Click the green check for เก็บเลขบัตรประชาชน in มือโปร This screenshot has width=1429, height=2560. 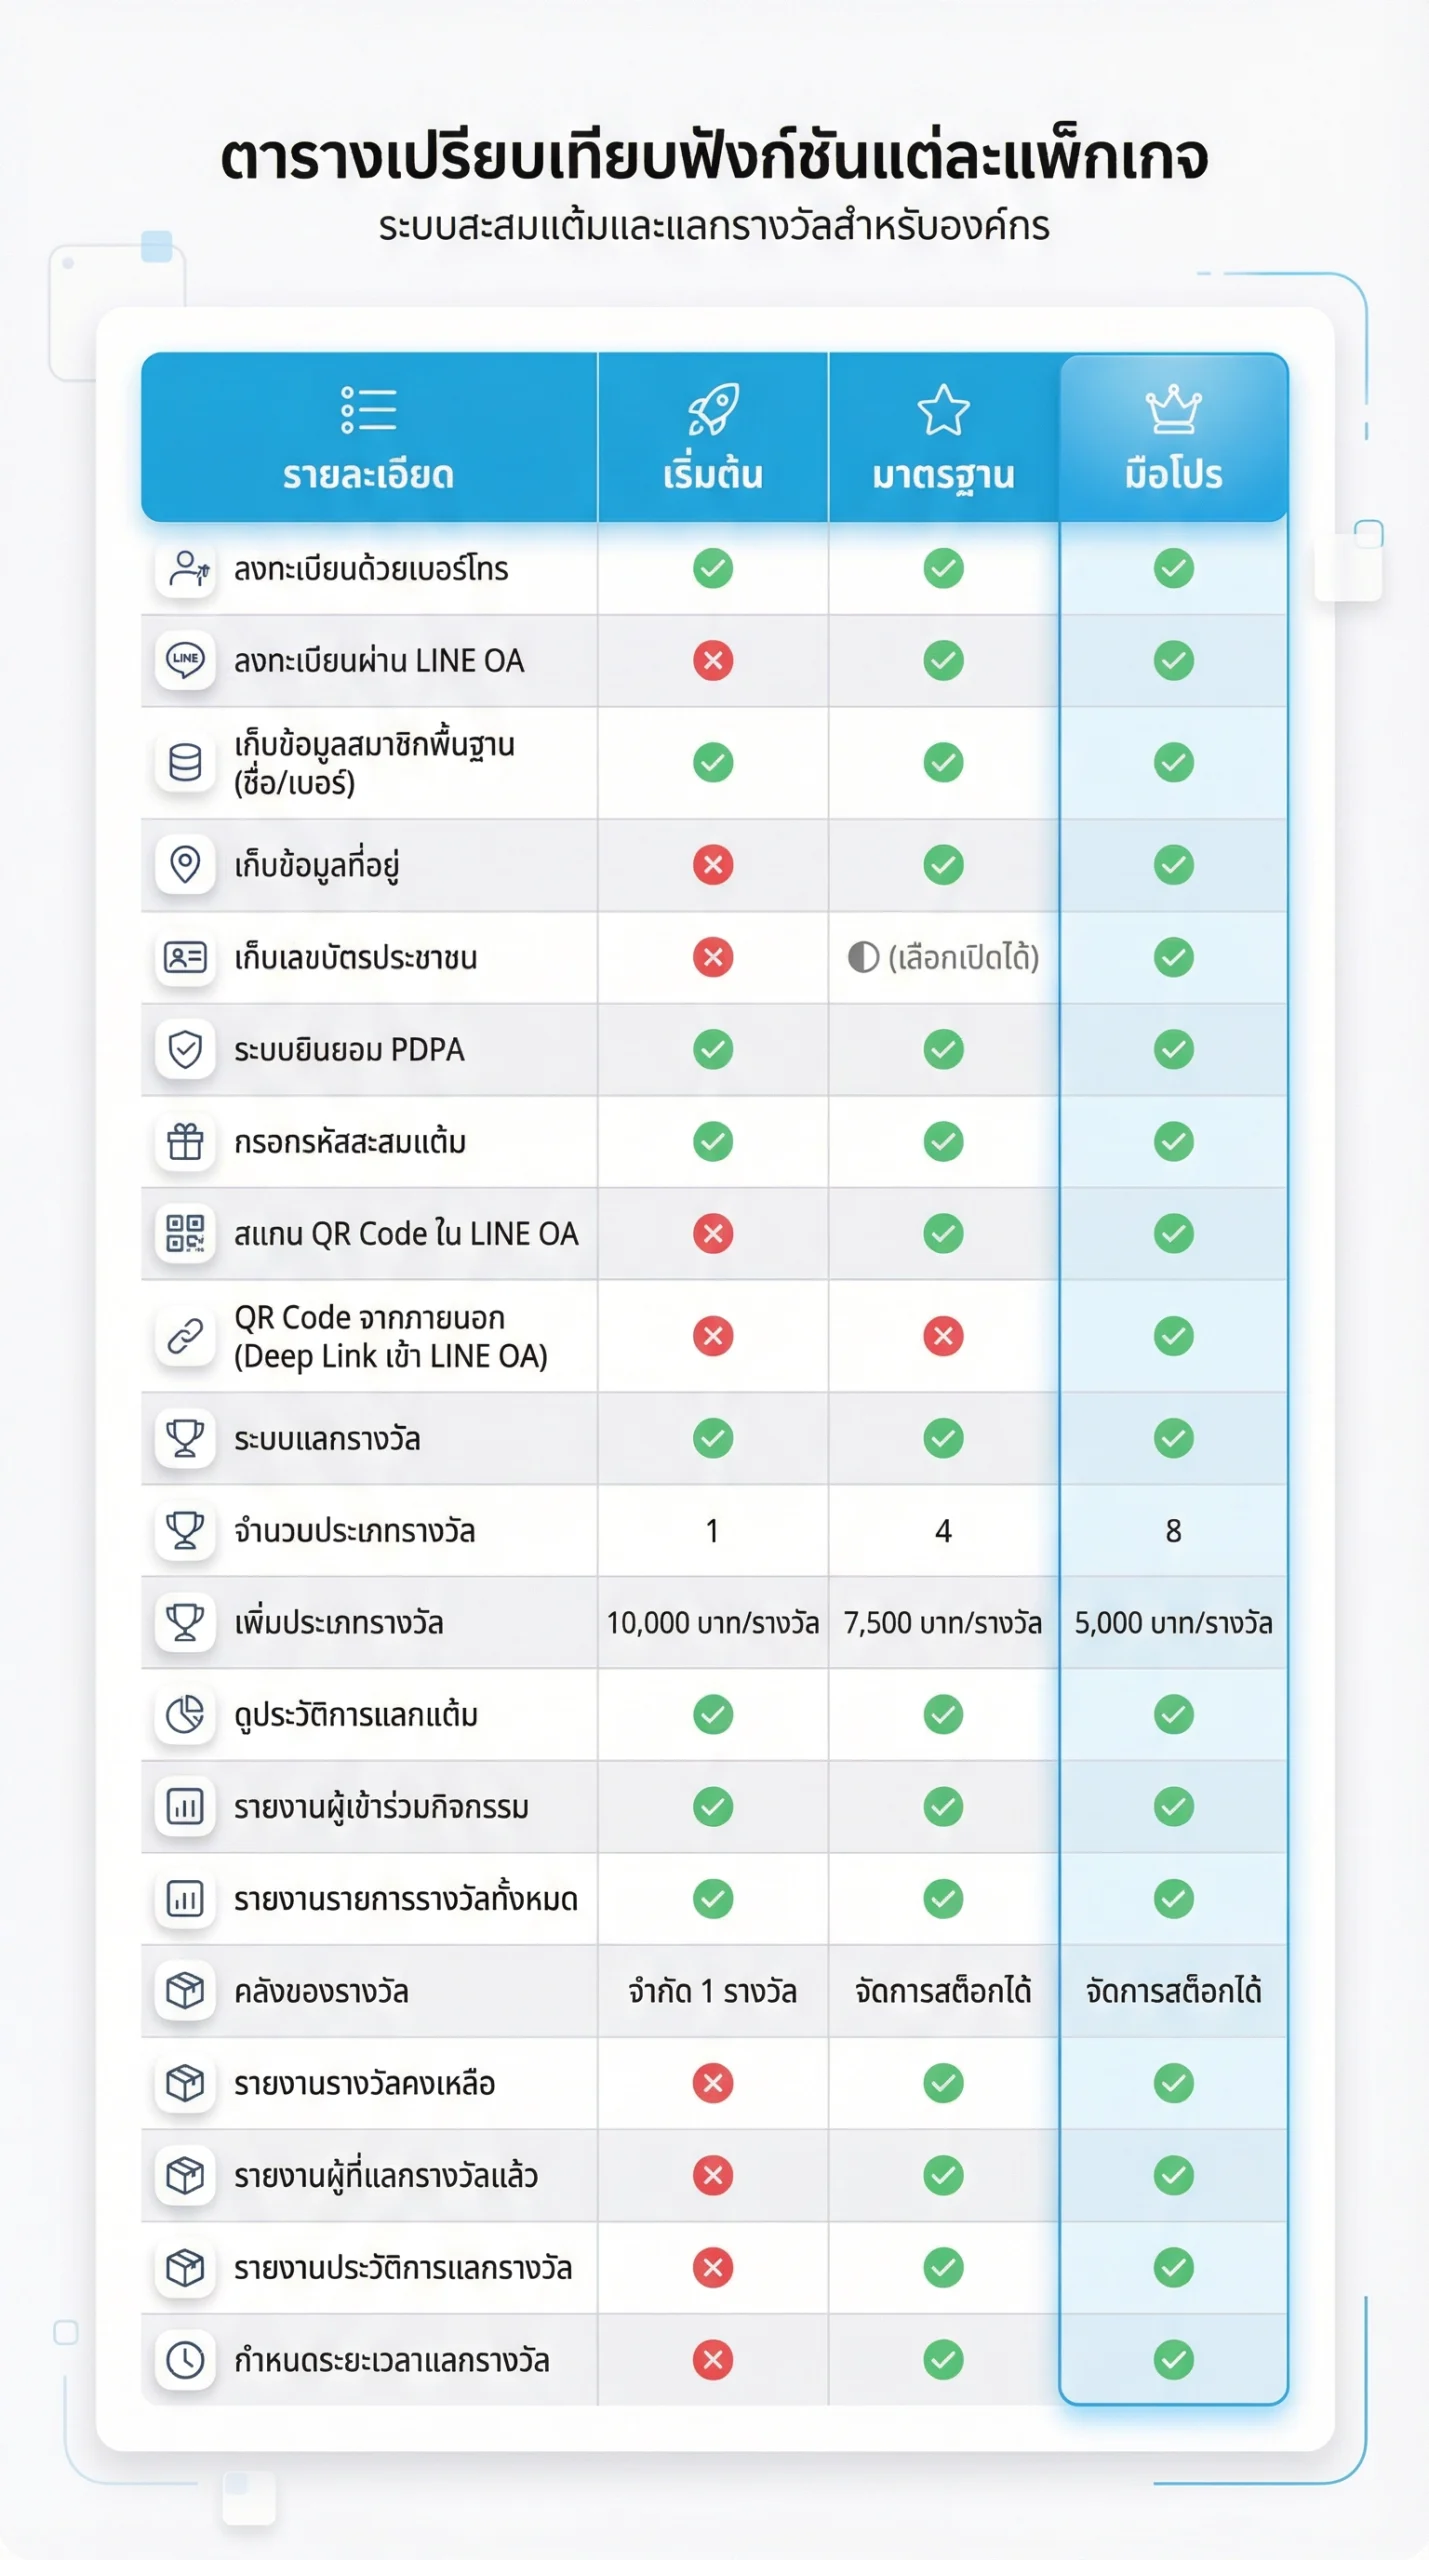1173,957
